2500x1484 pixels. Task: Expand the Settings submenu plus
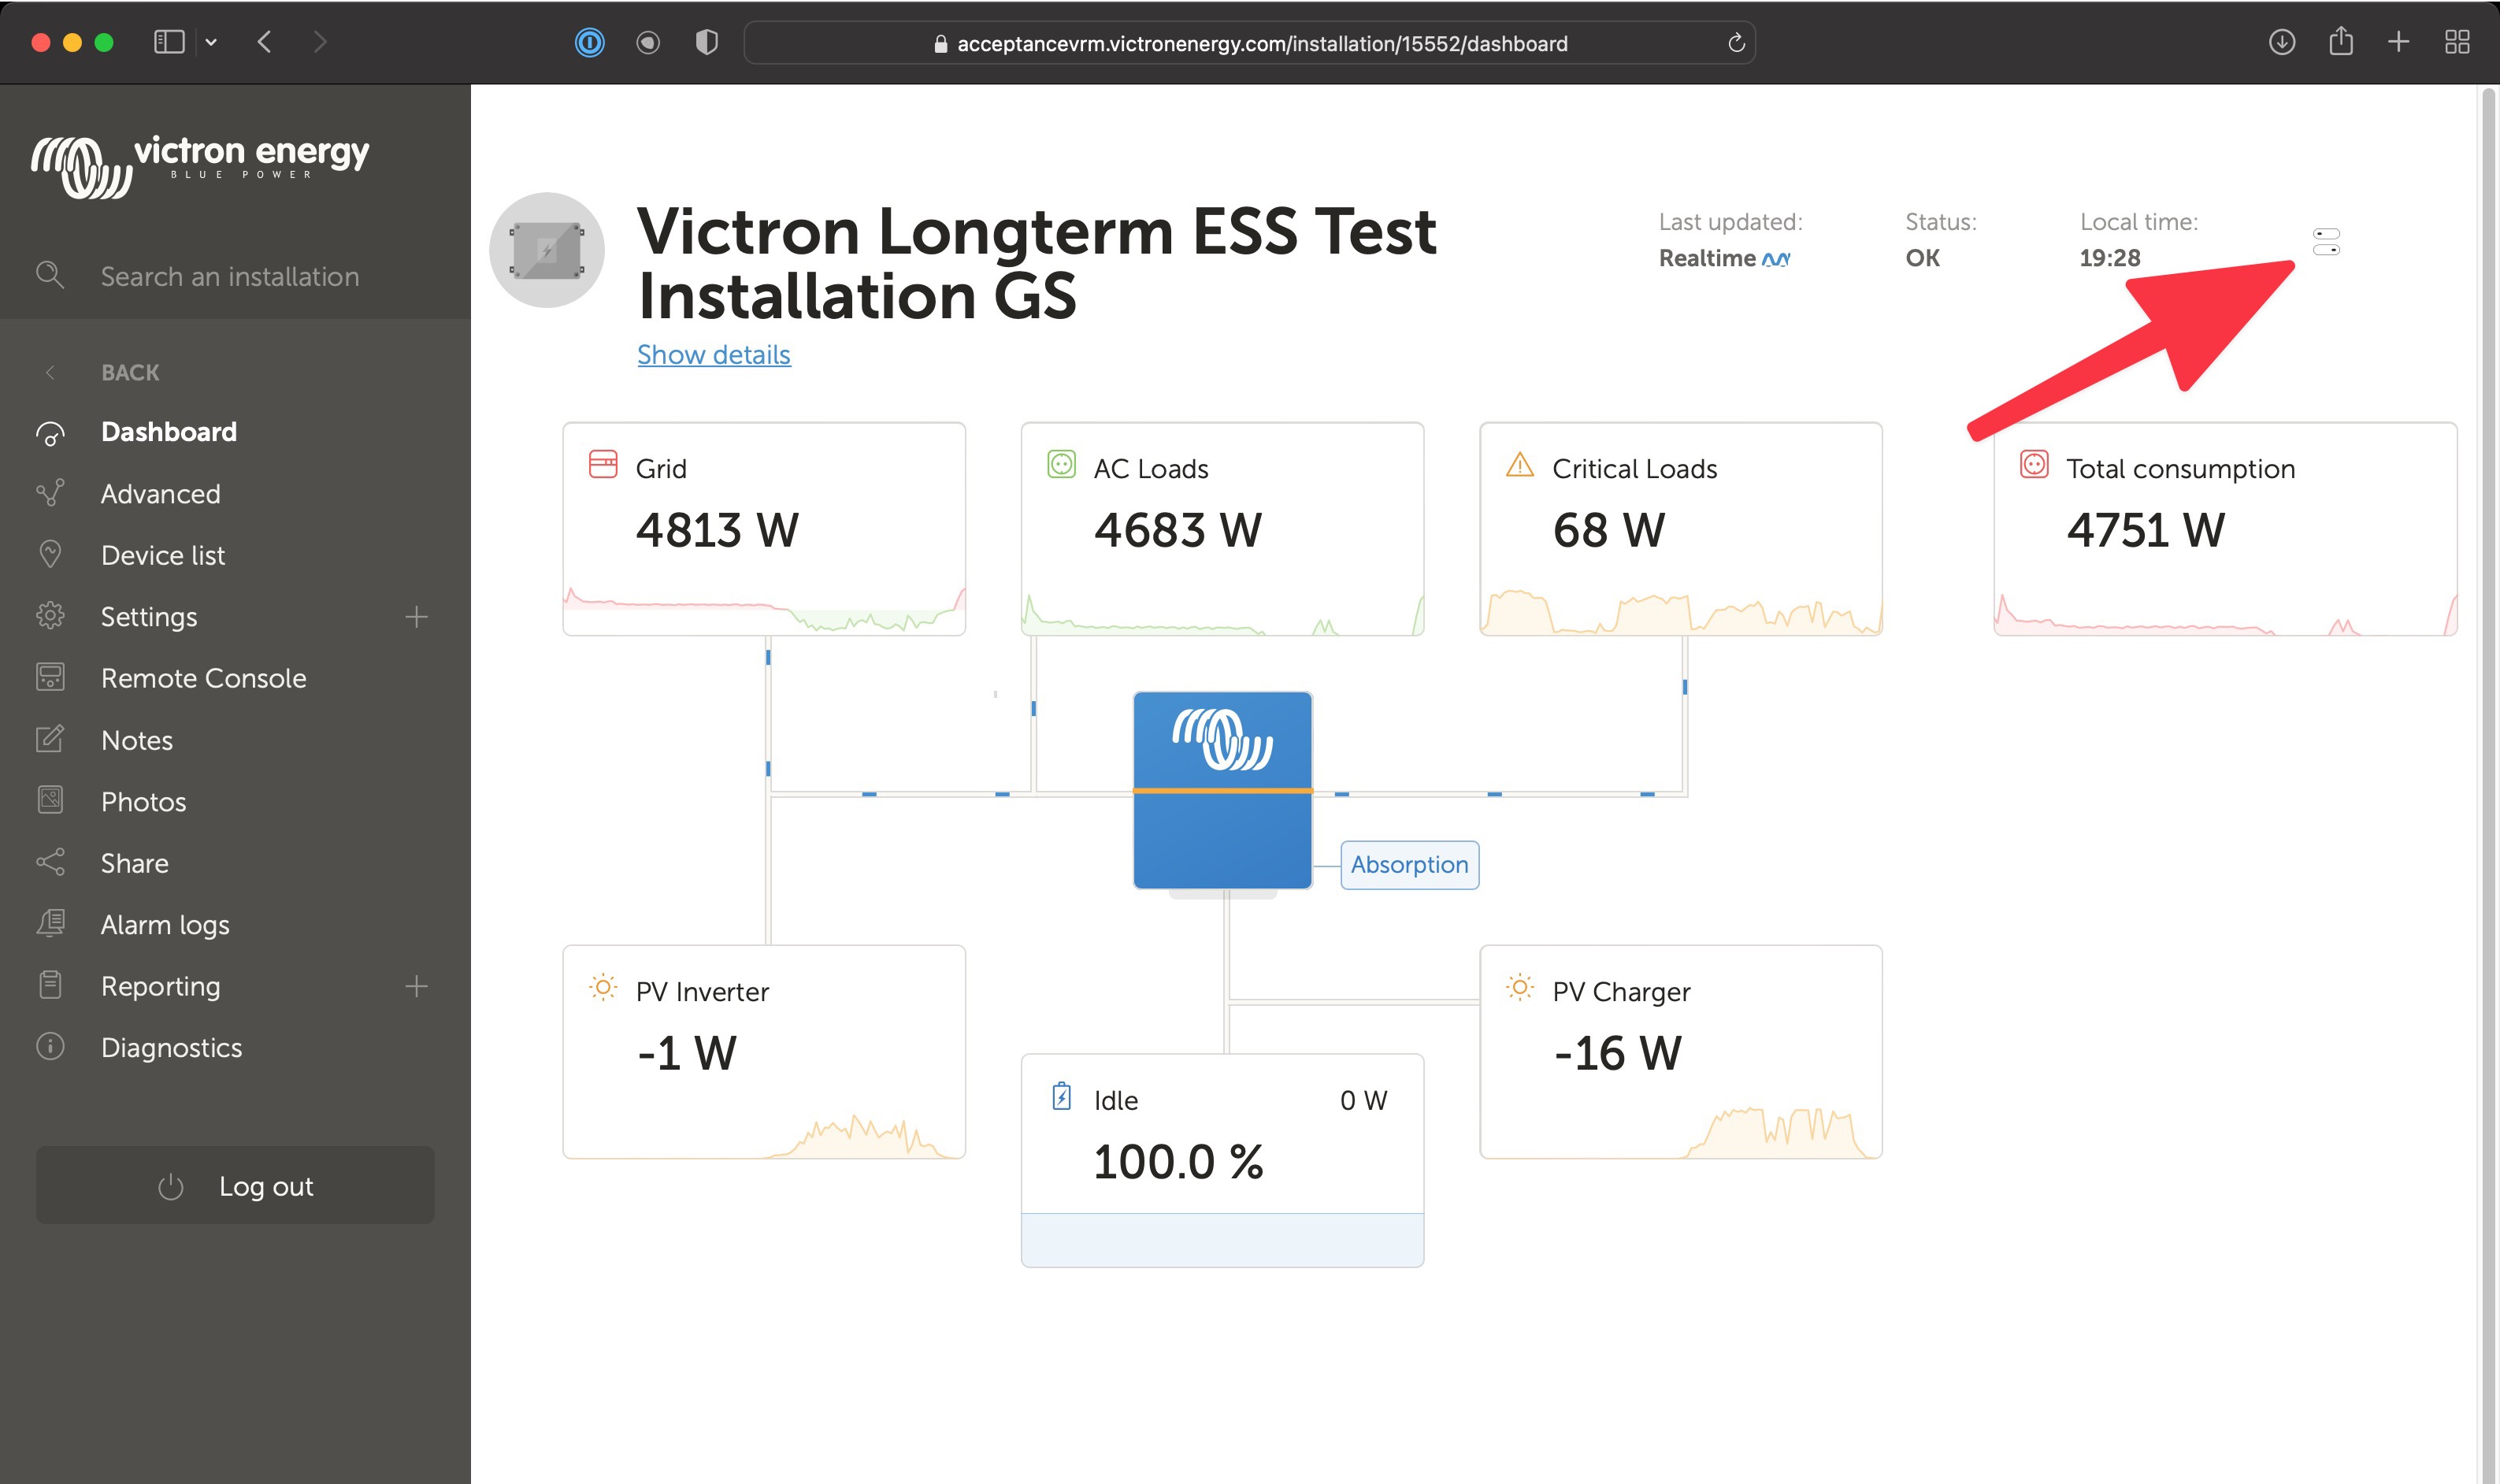(416, 617)
